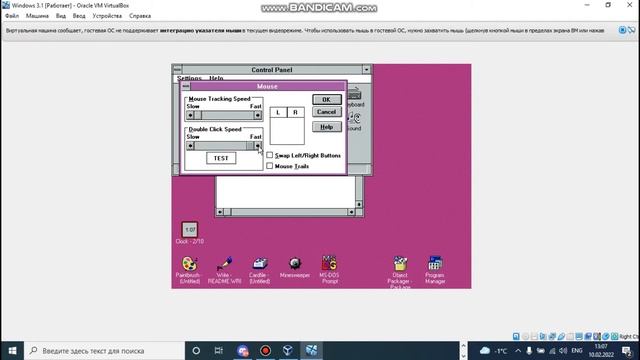The image size is (640, 360).
Task: Open the Windows Start menu
Action: [x=12, y=351]
